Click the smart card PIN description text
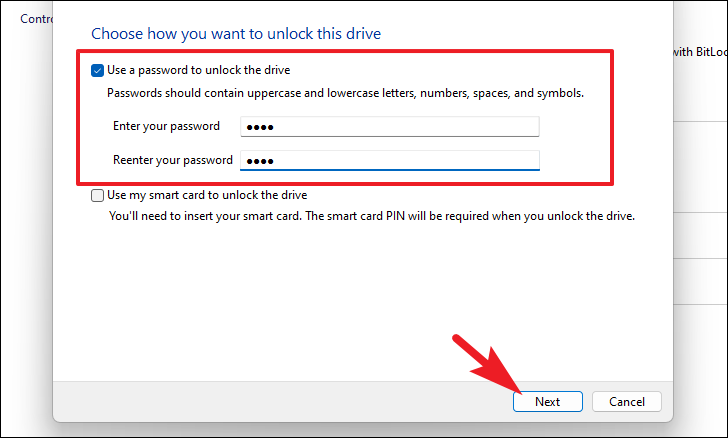The image size is (728, 438). 371,216
